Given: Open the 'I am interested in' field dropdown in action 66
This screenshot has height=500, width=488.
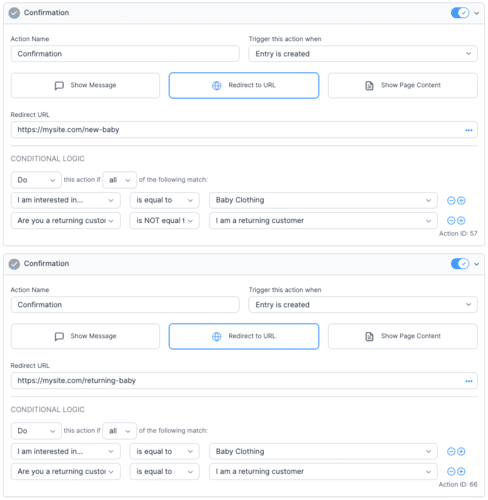Looking at the screenshot, I should [x=66, y=452].
